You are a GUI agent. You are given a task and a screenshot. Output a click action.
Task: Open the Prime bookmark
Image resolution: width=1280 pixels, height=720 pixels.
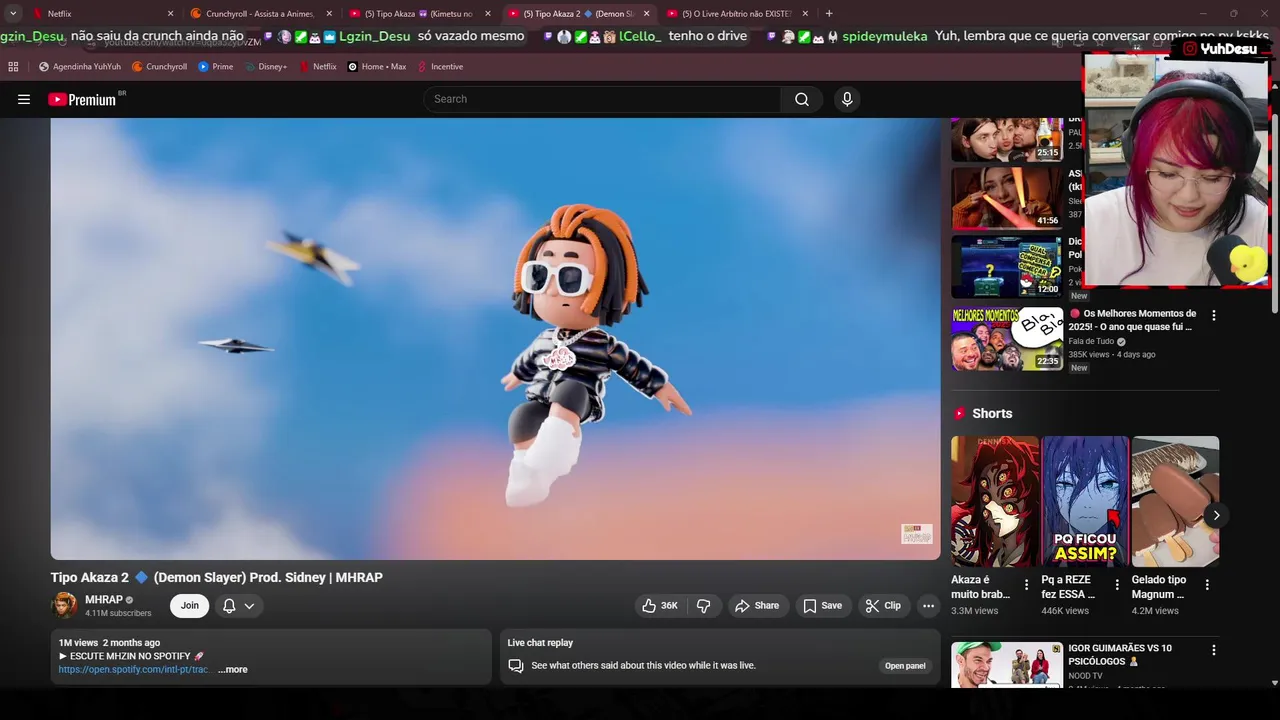click(x=215, y=67)
